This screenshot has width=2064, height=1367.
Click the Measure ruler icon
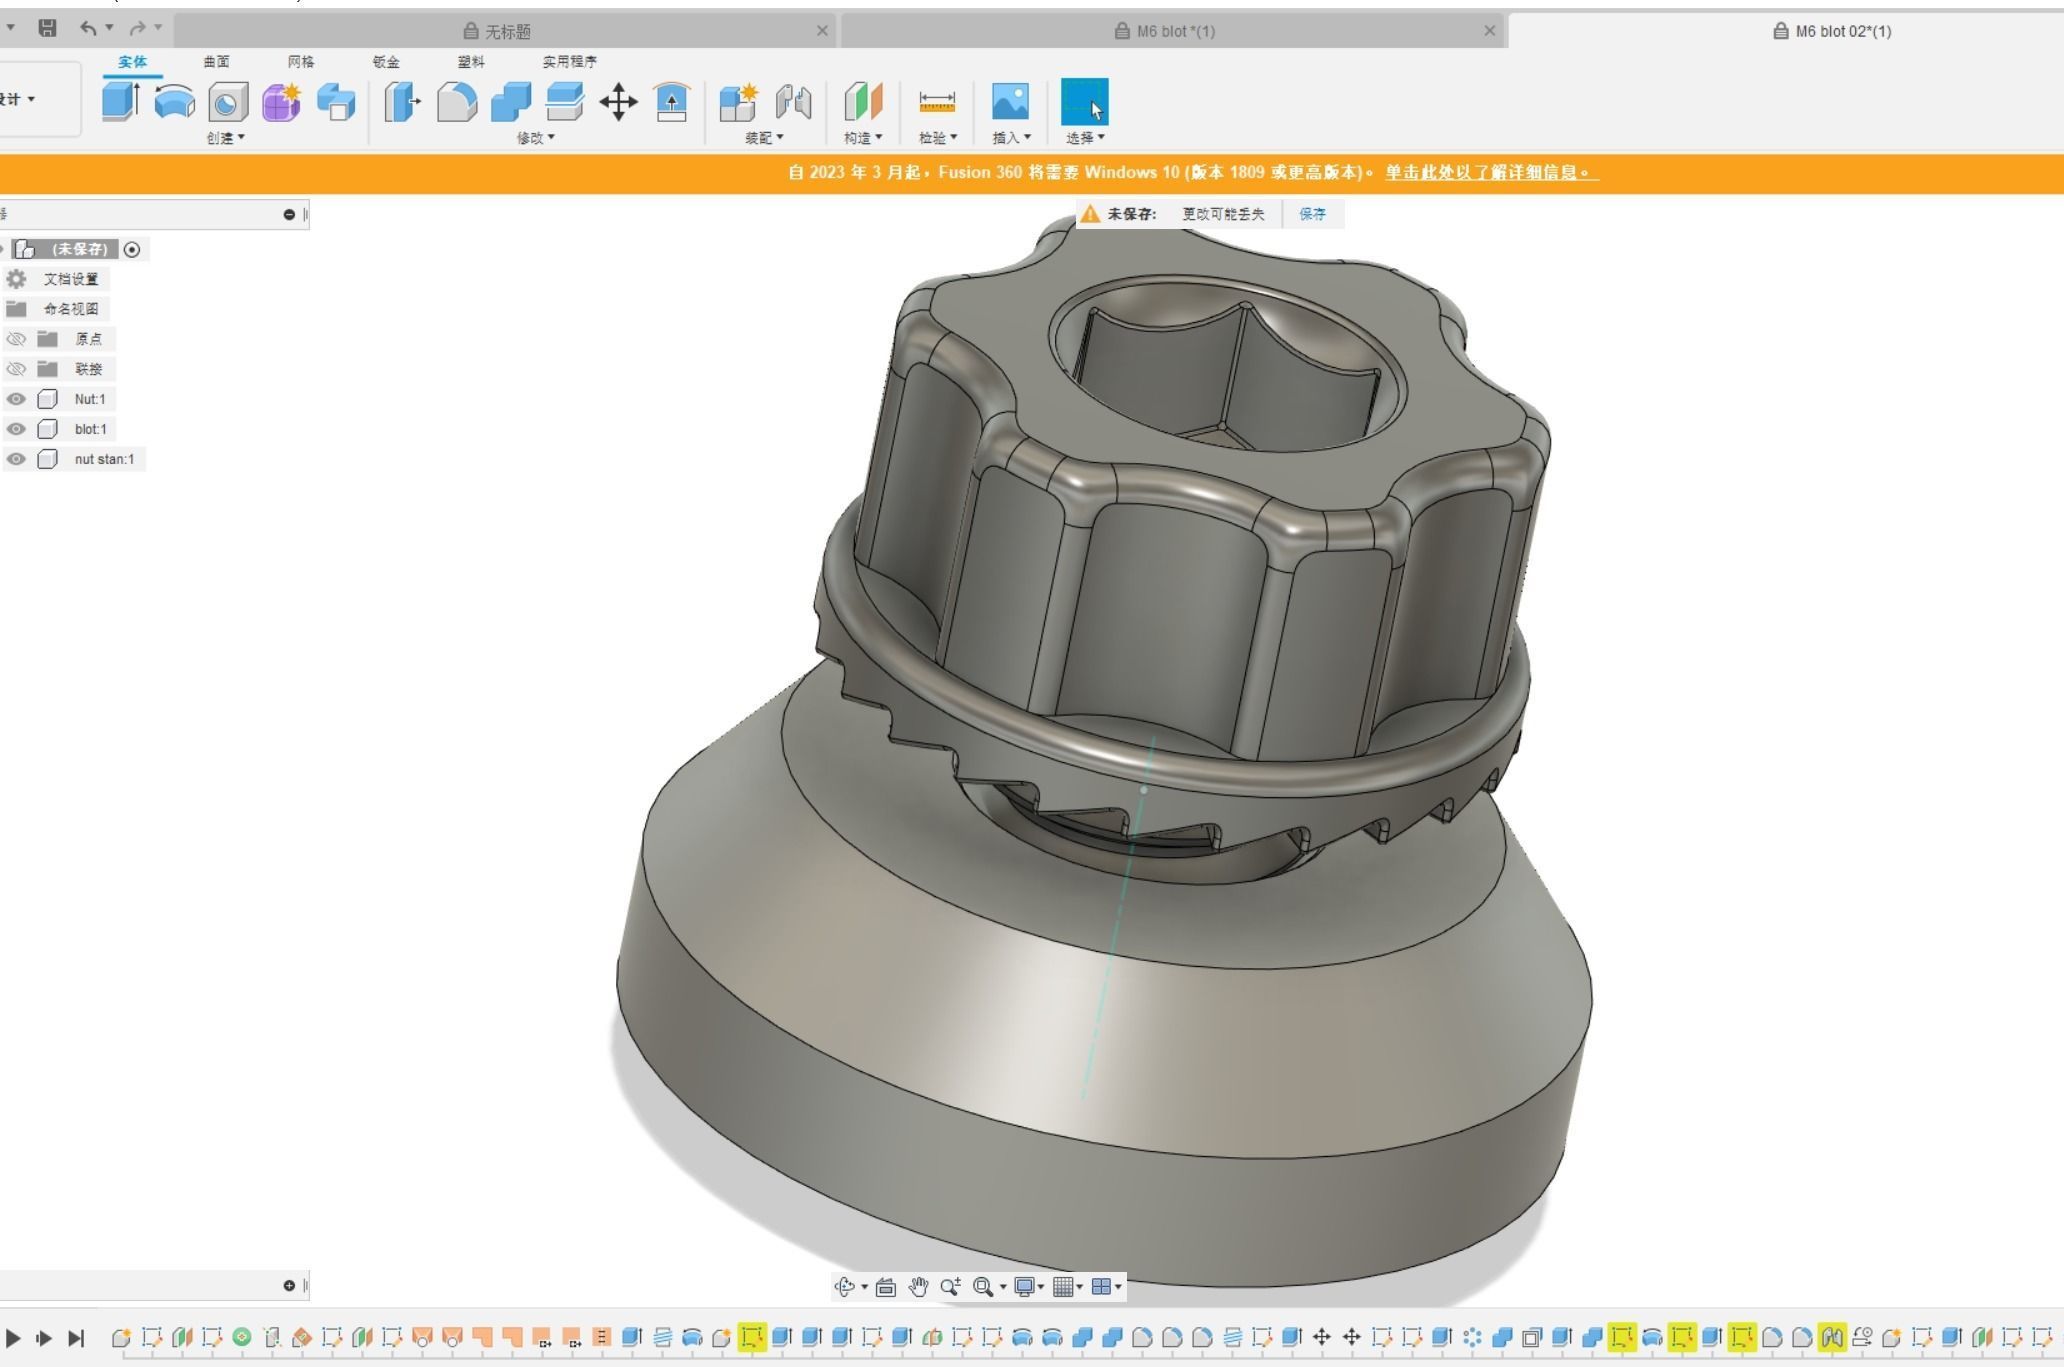click(x=937, y=102)
